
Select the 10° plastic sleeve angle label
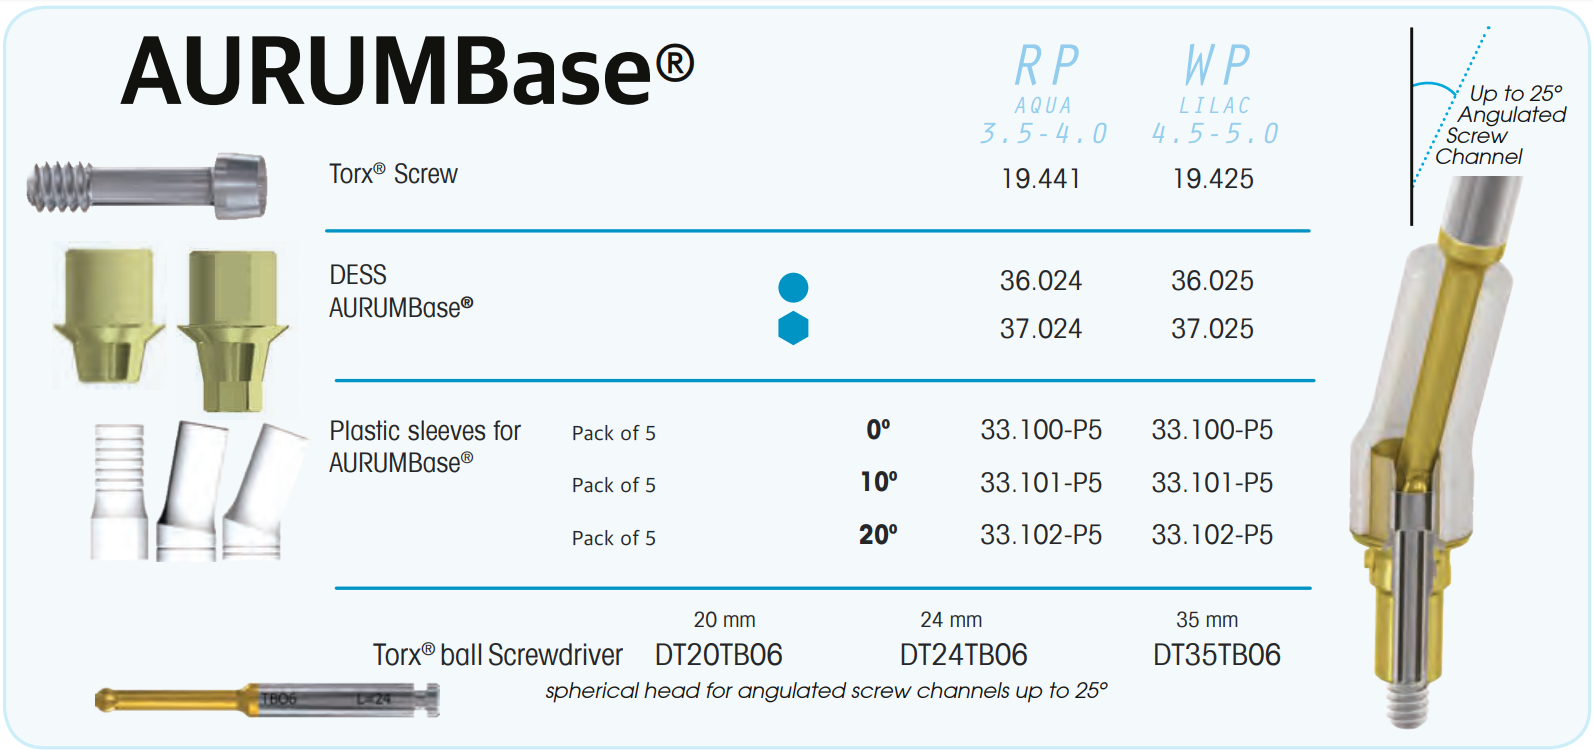(879, 482)
